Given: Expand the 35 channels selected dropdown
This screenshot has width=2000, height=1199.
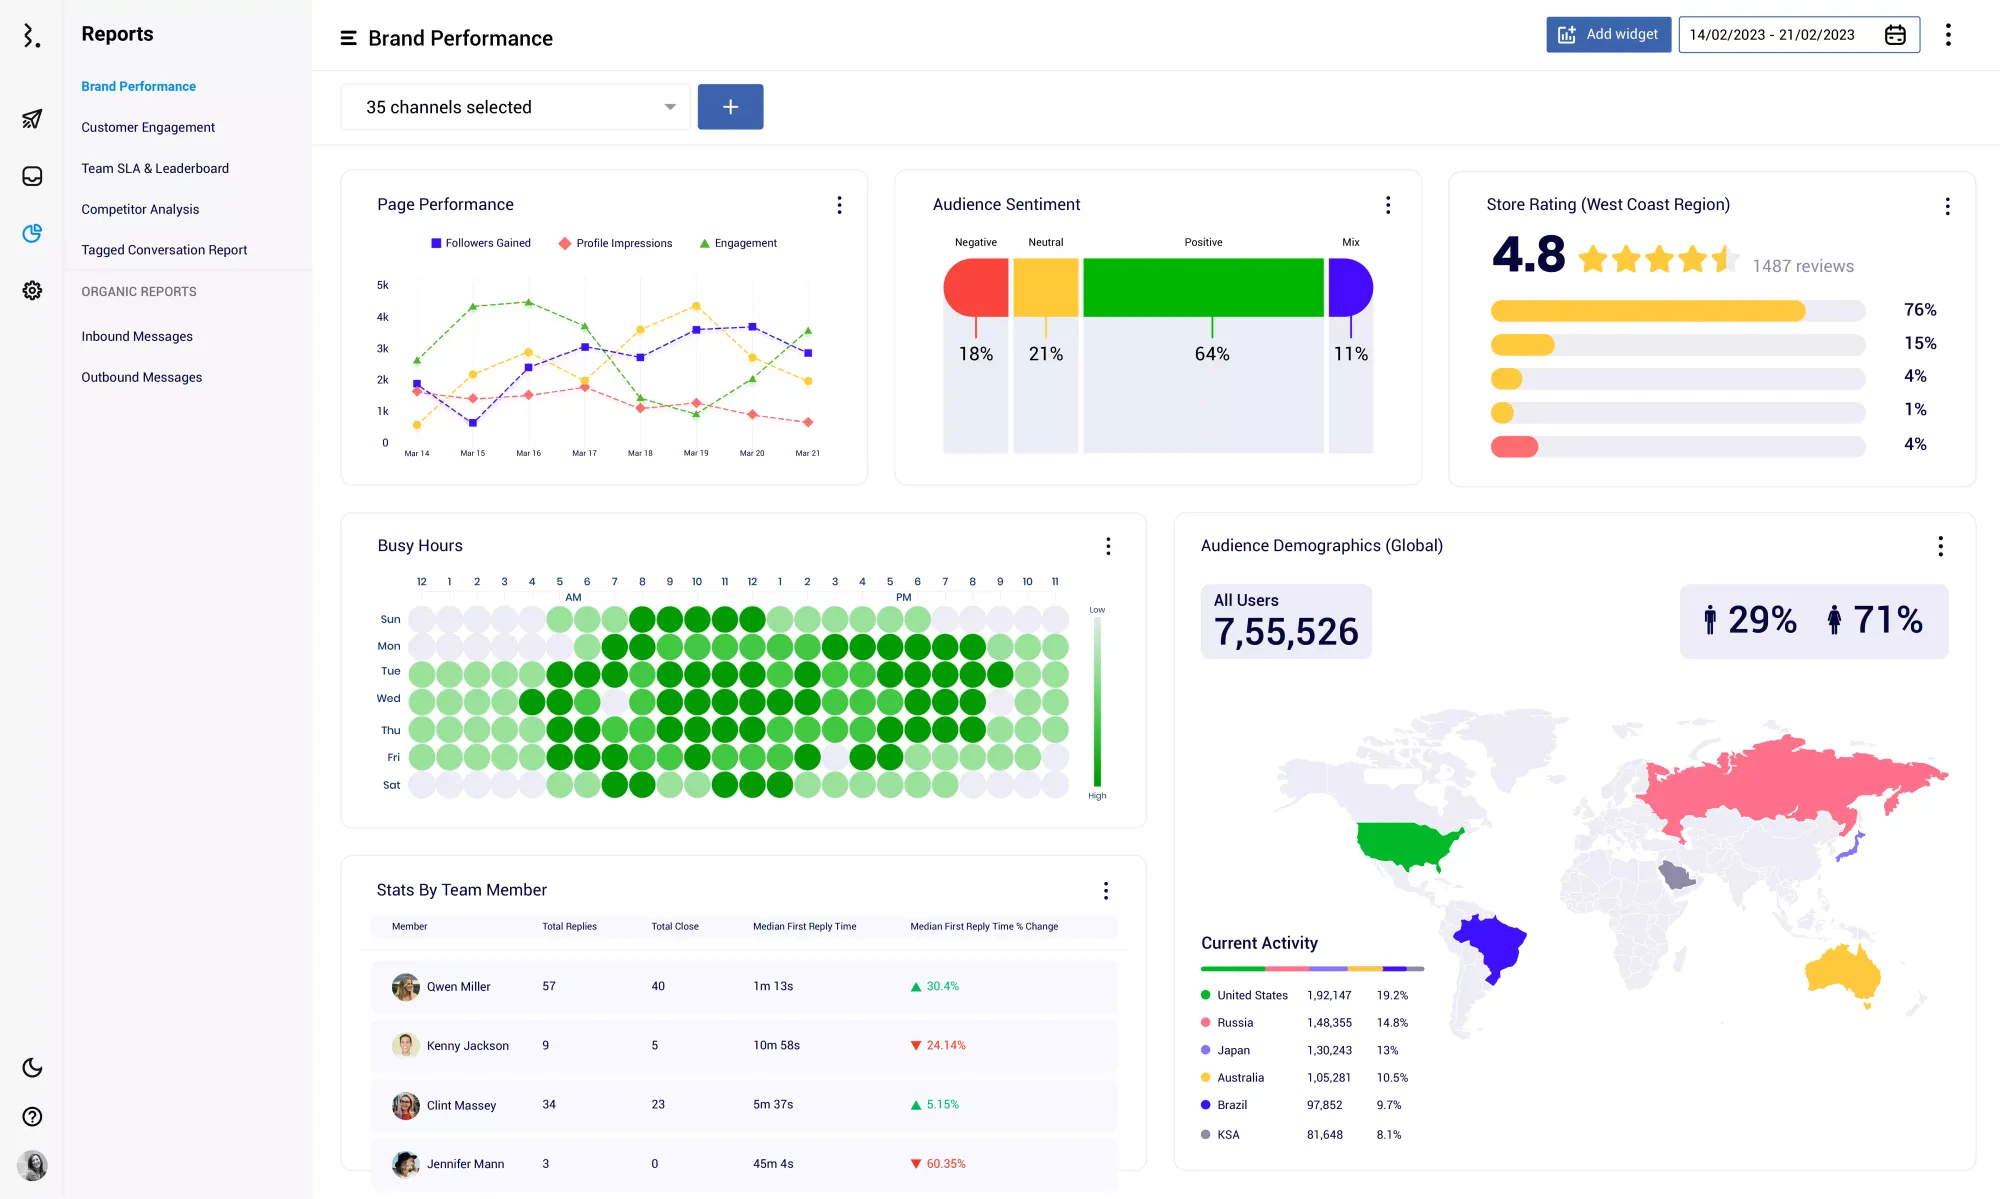Looking at the screenshot, I should pos(515,107).
